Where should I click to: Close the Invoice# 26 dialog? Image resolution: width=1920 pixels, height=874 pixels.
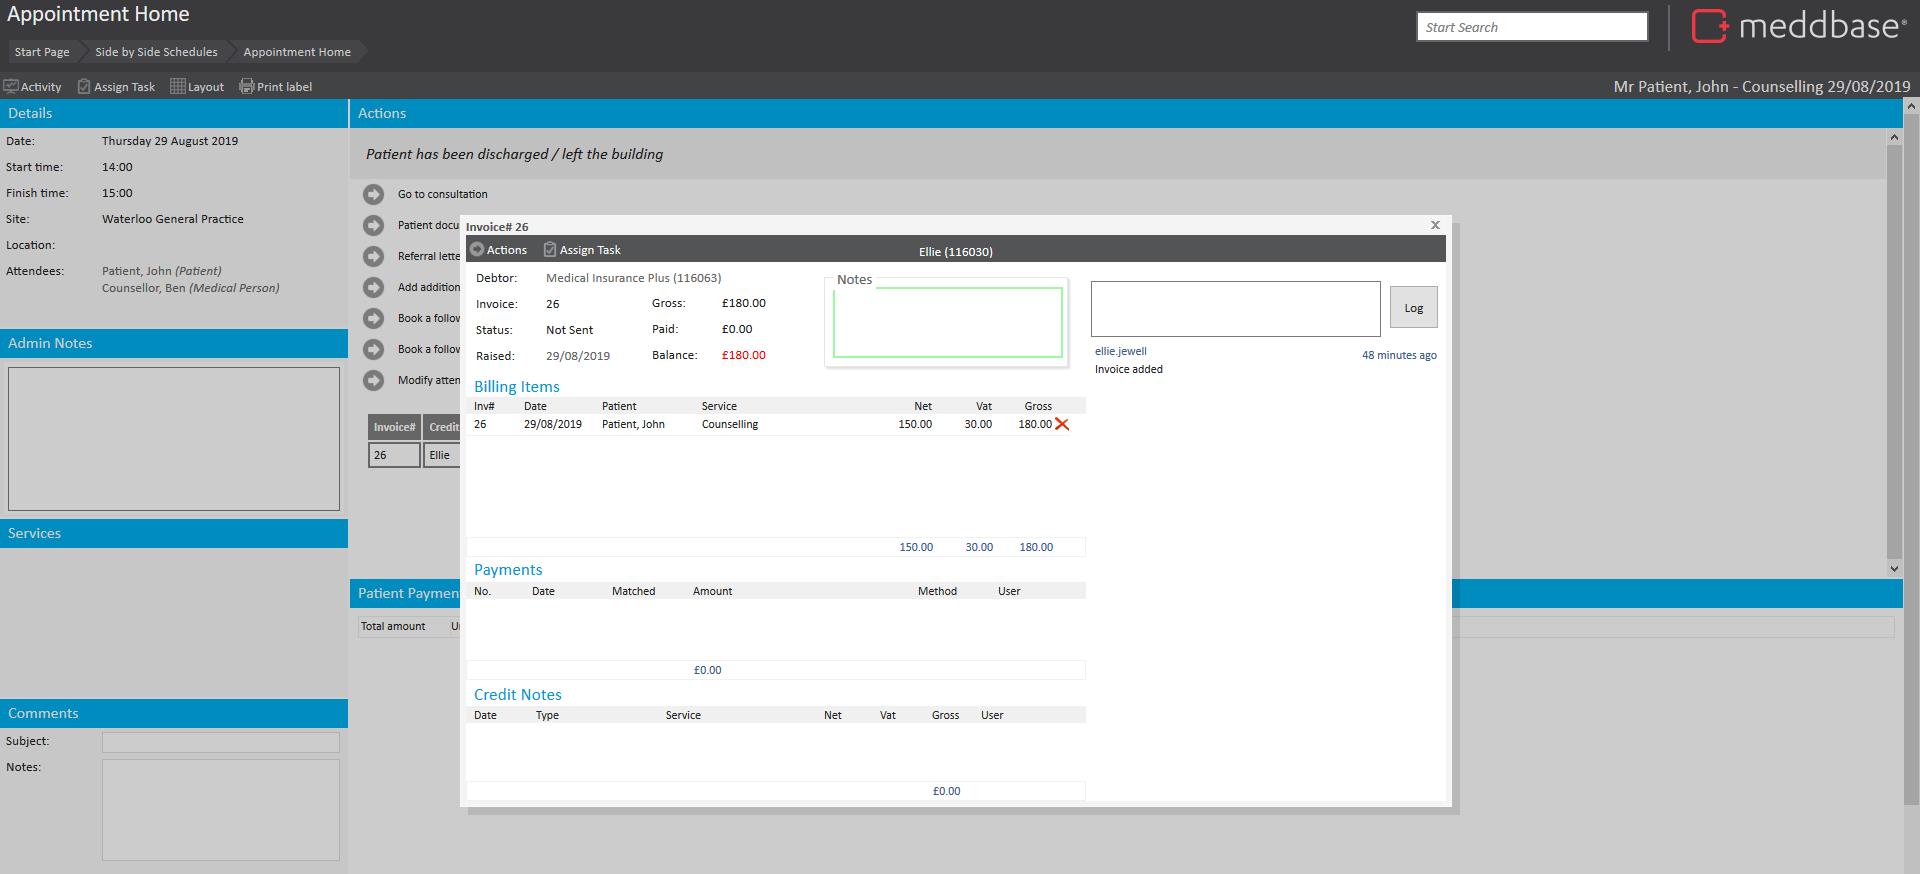pyautogui.click(x=1435, y=225)
